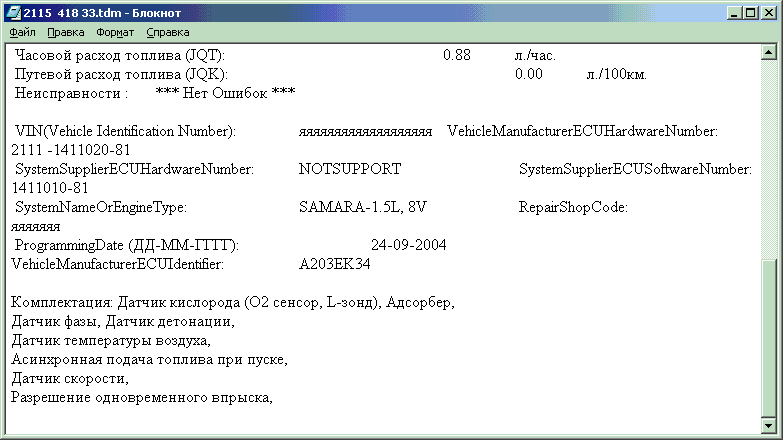
Task: Click the line 'Датчик фазы, Датчик детонации,'
Action: (123, 321)
